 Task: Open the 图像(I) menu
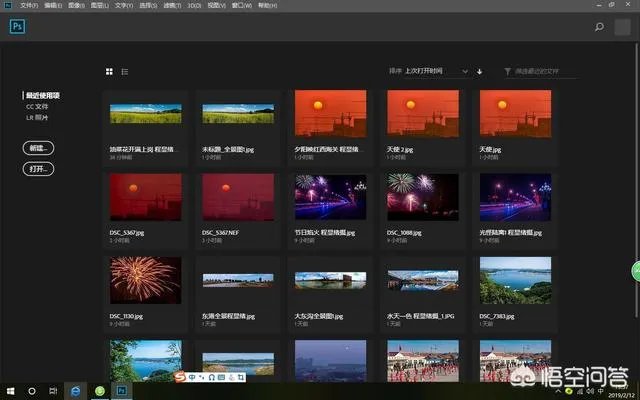76,5
